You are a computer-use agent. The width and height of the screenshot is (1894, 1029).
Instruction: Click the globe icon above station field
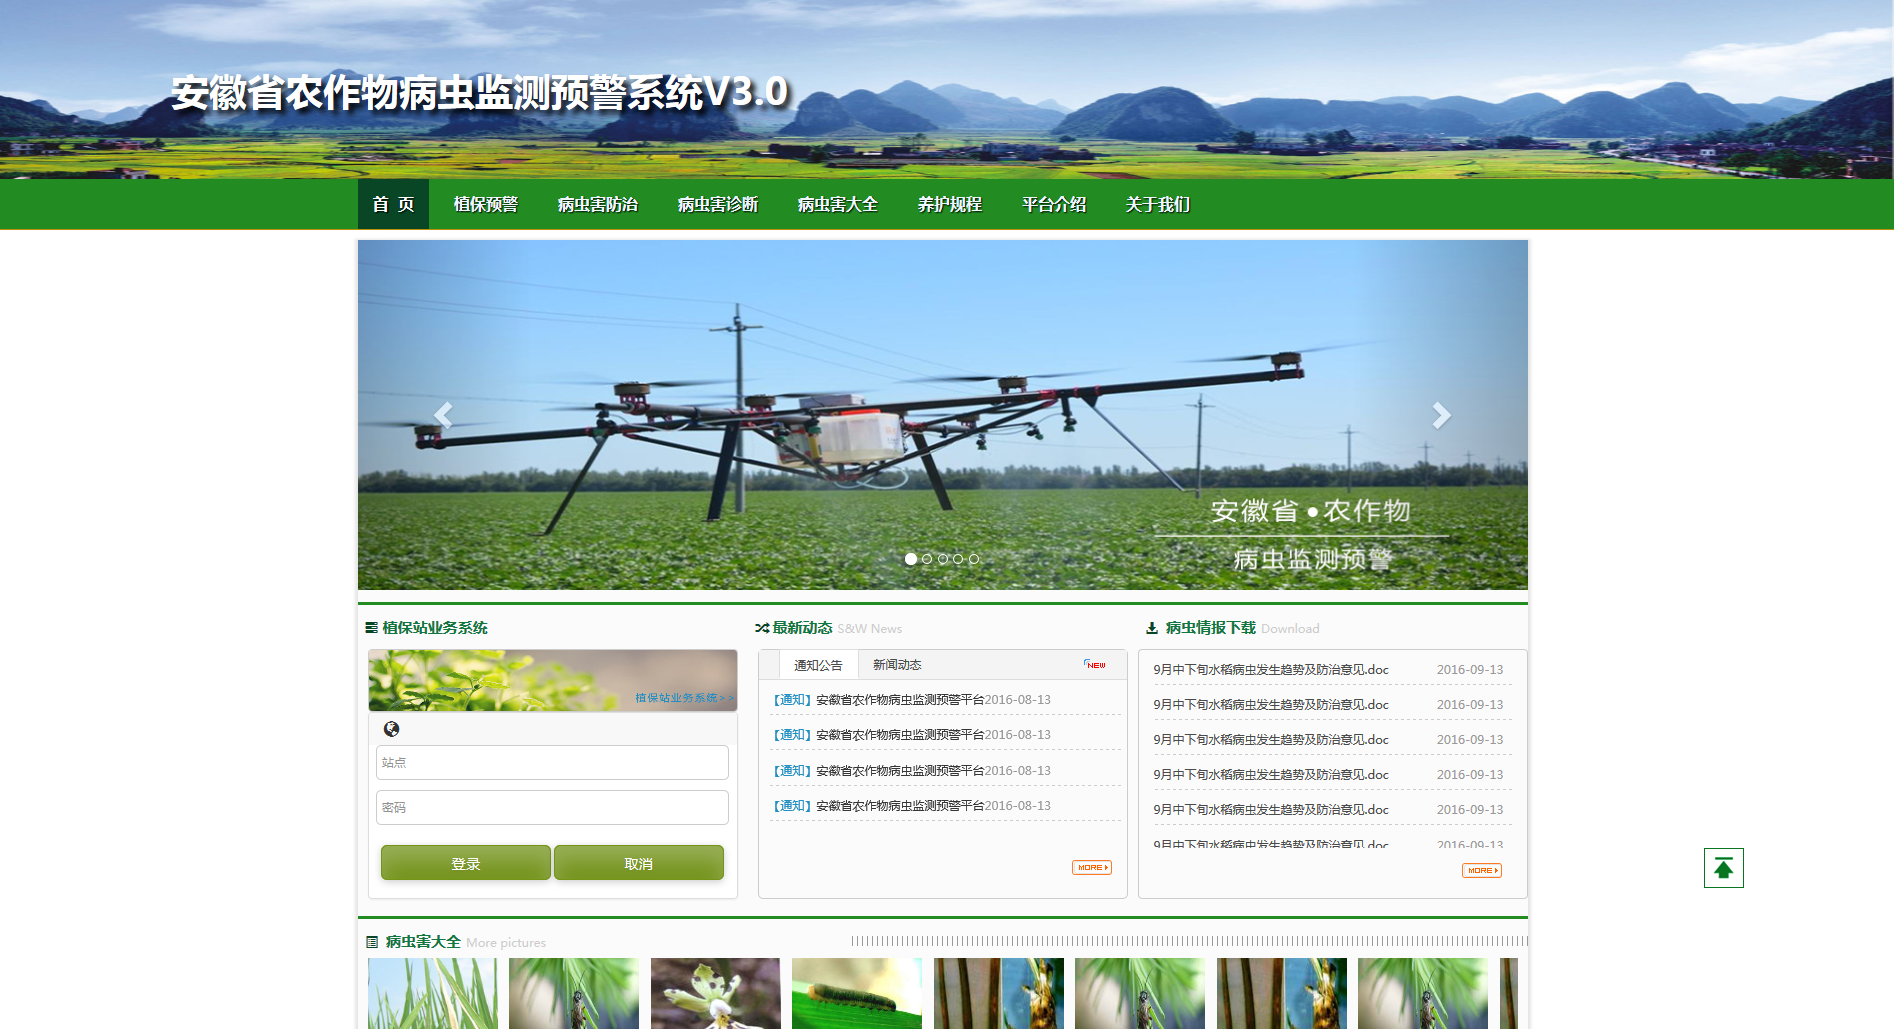[x=391, y=729]
